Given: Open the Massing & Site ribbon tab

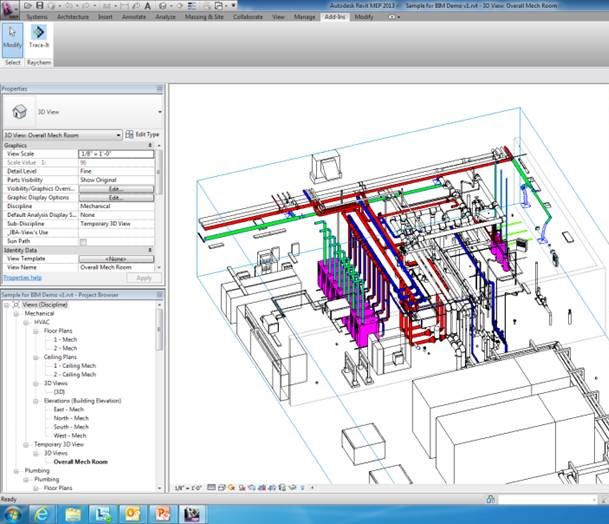Looking at the screenshot, I should point(204,17).
